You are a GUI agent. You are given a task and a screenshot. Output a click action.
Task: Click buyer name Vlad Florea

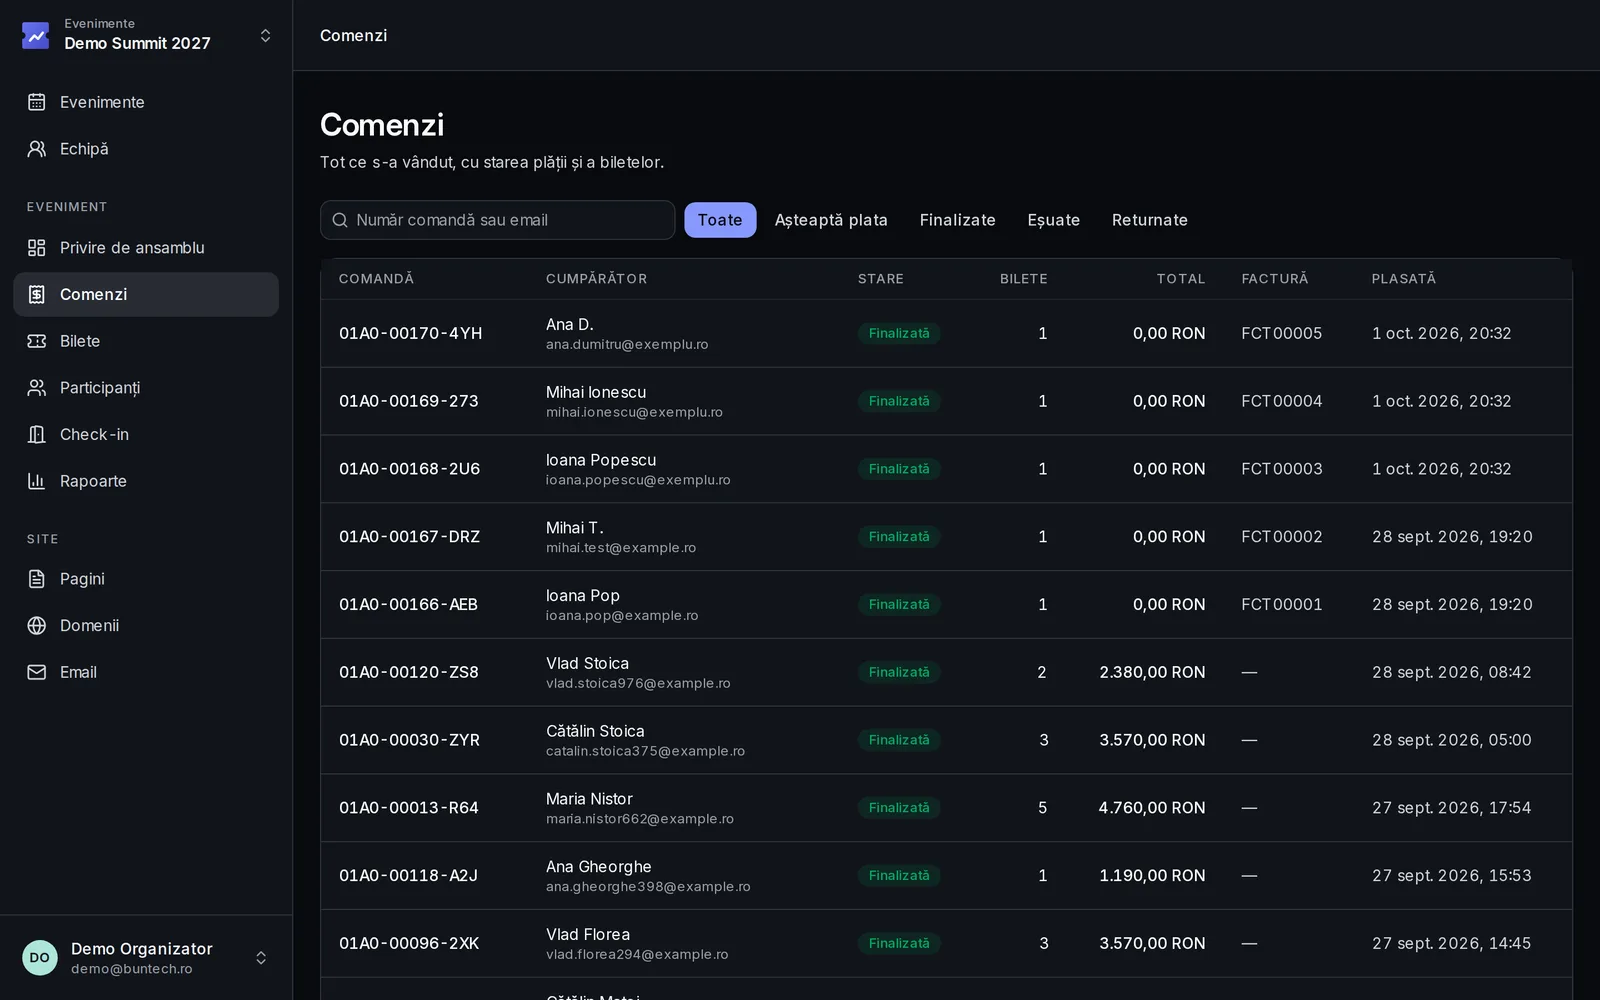pos(588,935)
